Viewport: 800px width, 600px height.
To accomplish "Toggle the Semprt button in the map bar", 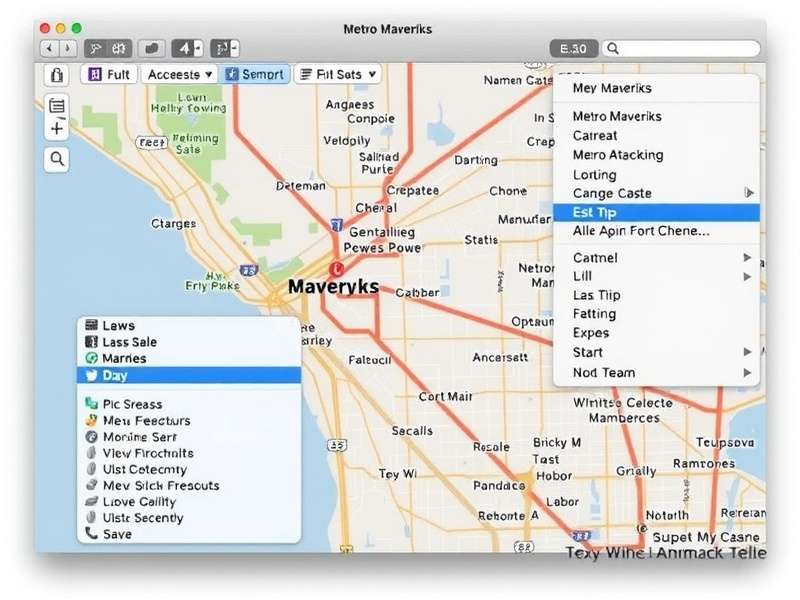I will (255, 74).
